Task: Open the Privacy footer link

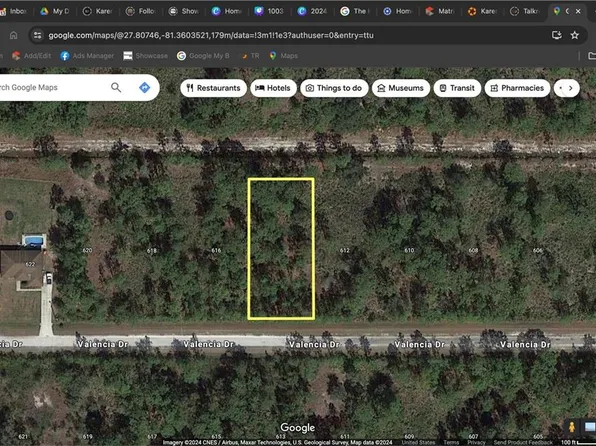Action: click(476, 442)
